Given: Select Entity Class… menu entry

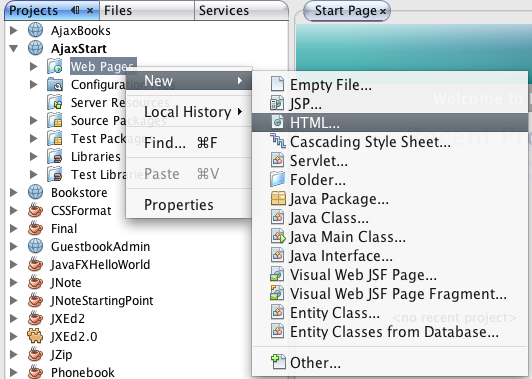Looking at the screenshot, I should tap(390, 312).
